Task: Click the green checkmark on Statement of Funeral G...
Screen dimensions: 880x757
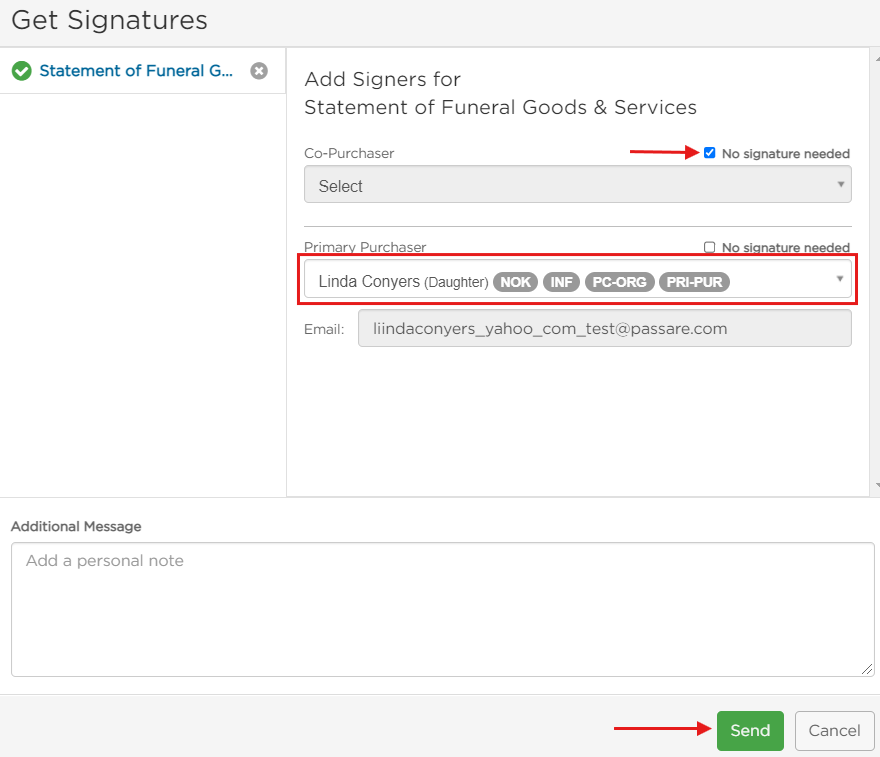Action: point(21,70)
